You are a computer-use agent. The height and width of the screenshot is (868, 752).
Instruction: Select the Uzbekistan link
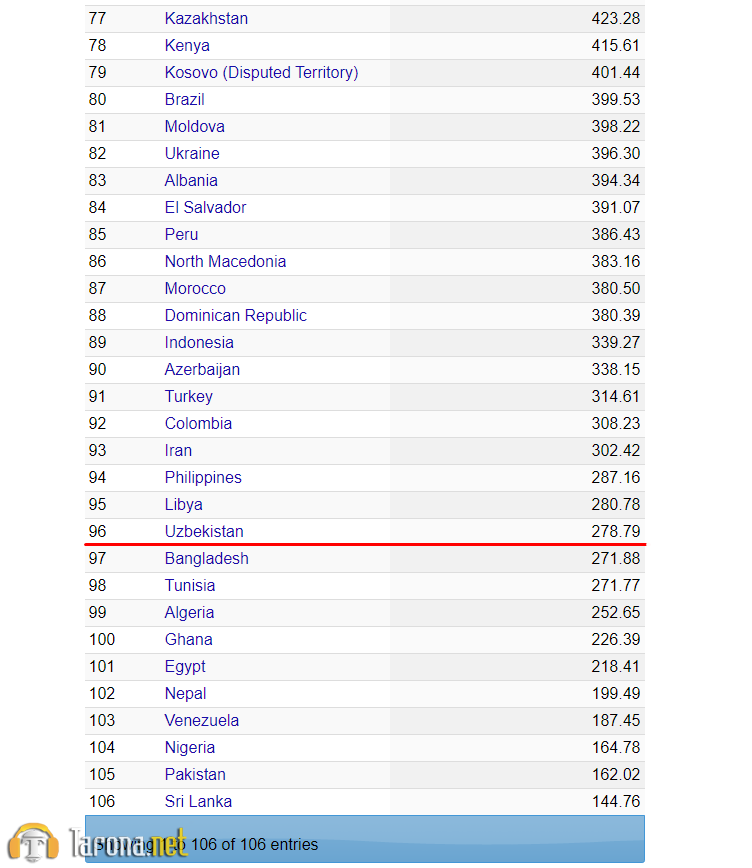(204, 531)
